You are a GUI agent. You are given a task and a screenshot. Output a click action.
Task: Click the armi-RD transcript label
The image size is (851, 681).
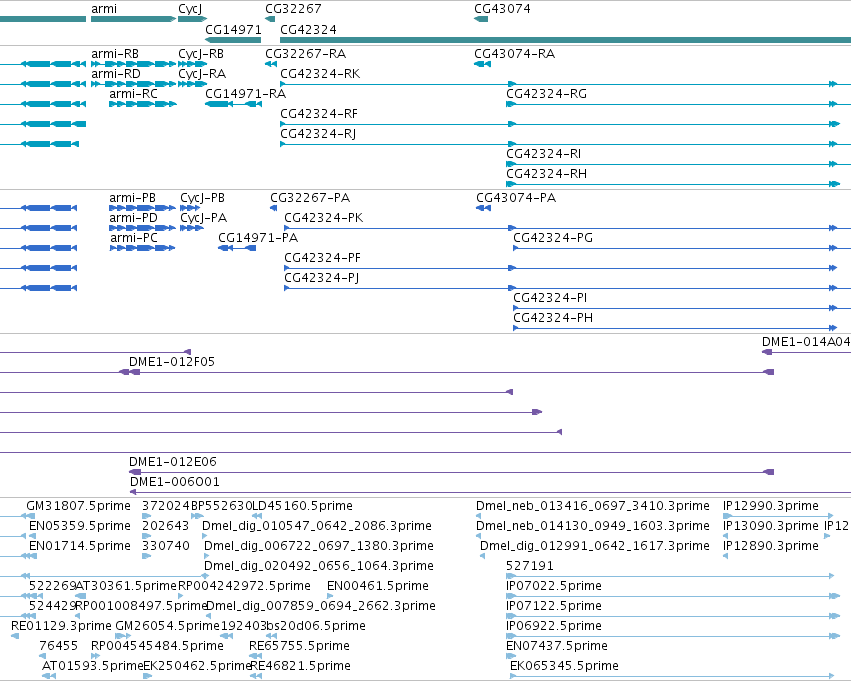[x=116, y=74]
